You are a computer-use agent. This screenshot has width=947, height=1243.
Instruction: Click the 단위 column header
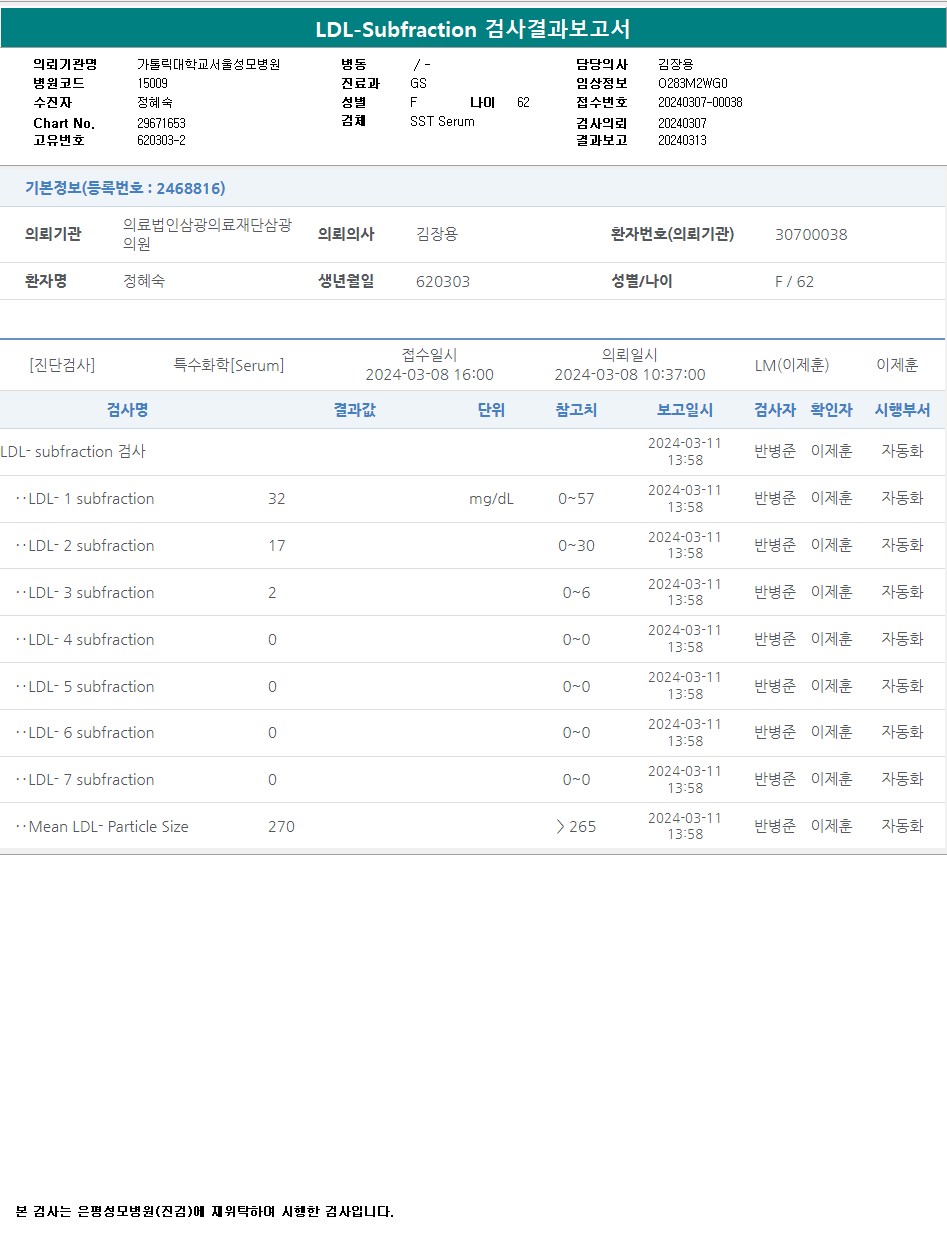point(491,410)
